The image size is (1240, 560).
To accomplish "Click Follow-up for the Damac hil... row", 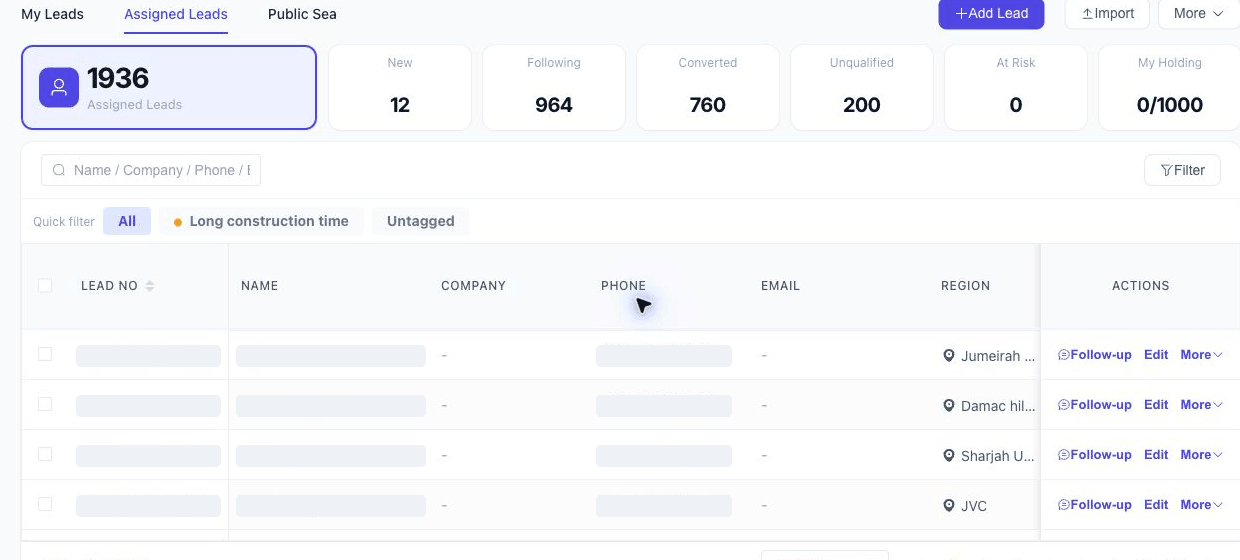I will tap(1095, 405).
